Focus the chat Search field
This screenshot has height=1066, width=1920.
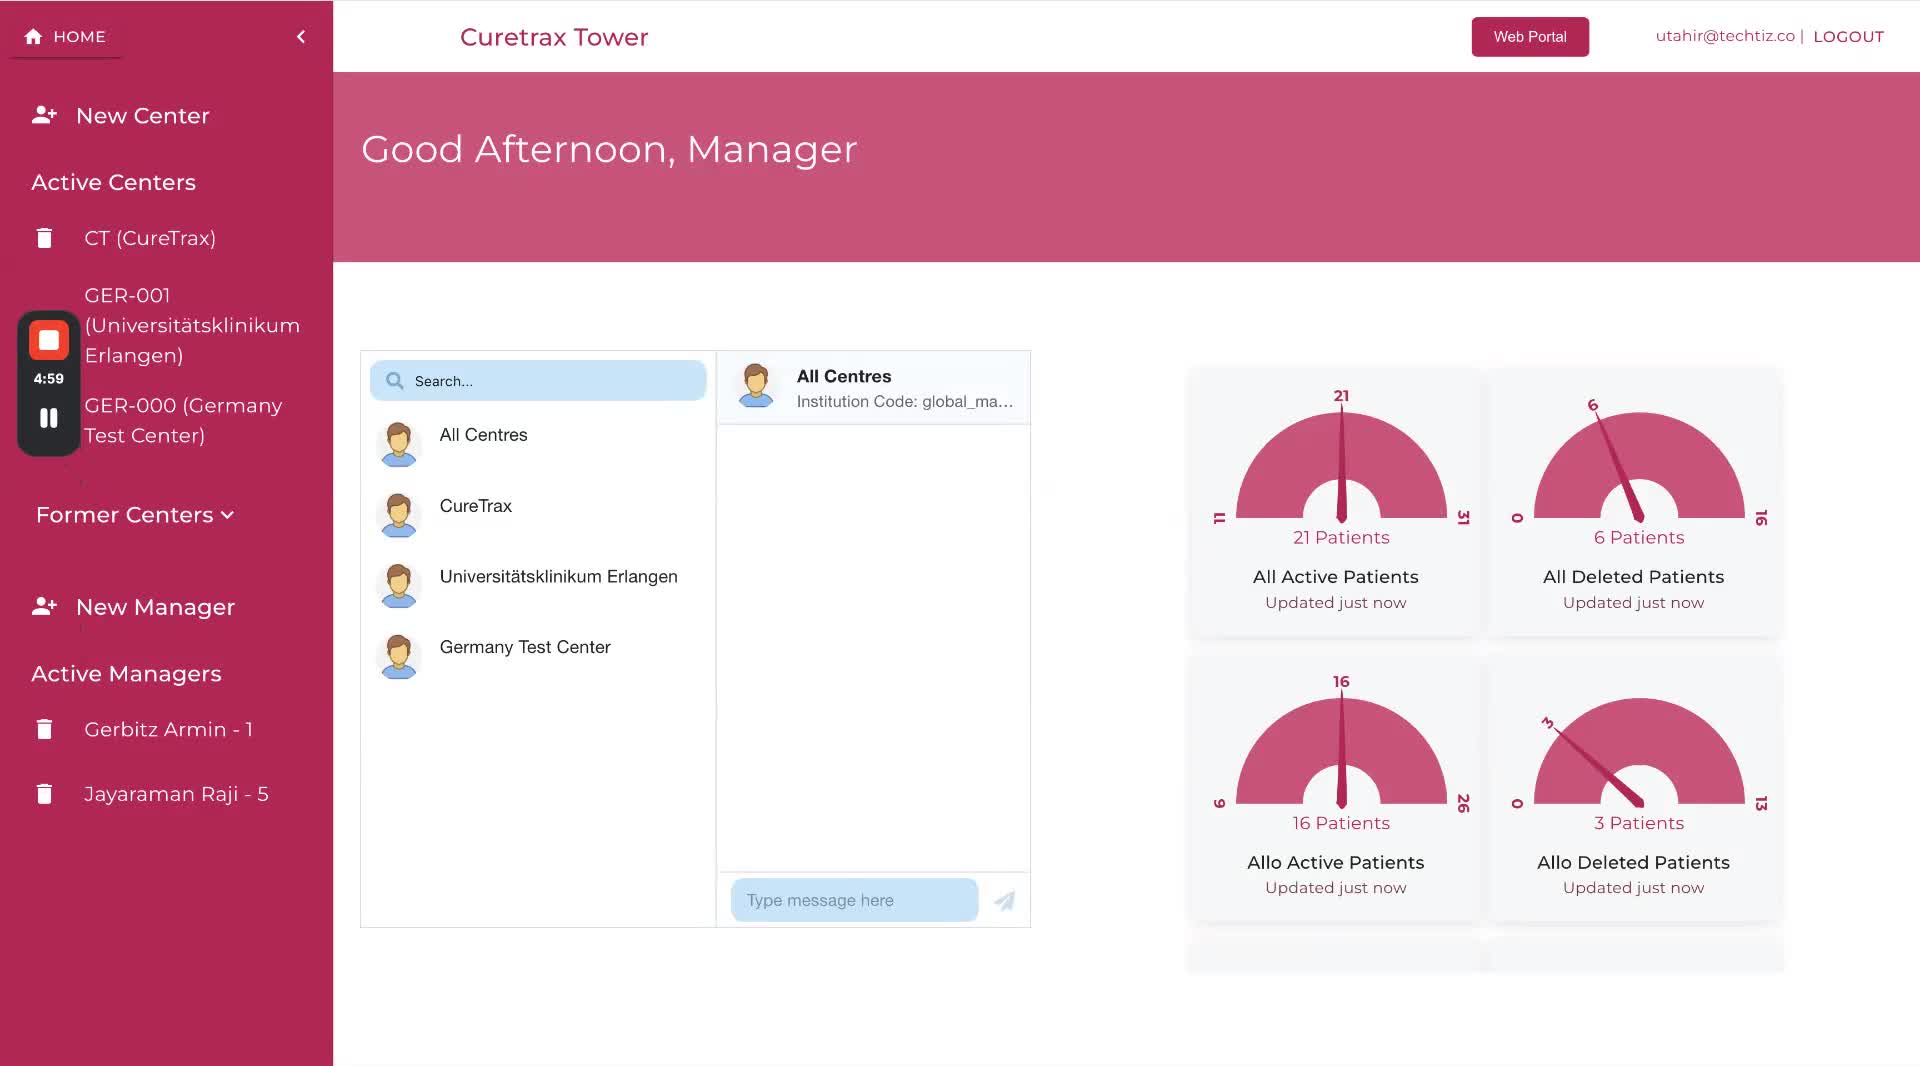coord(538,381)
